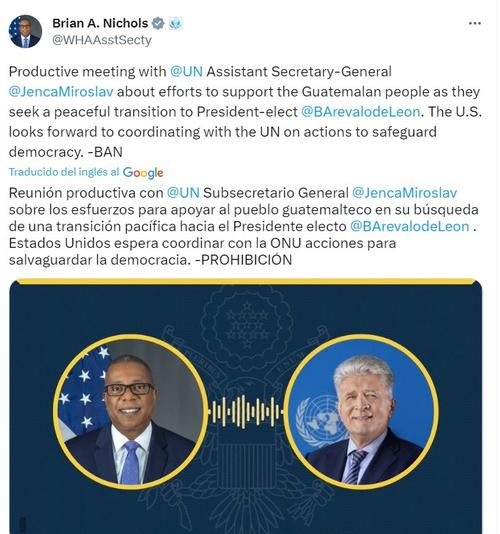
Task: Open the three-dot more options menu
Action: coord(474,23)
